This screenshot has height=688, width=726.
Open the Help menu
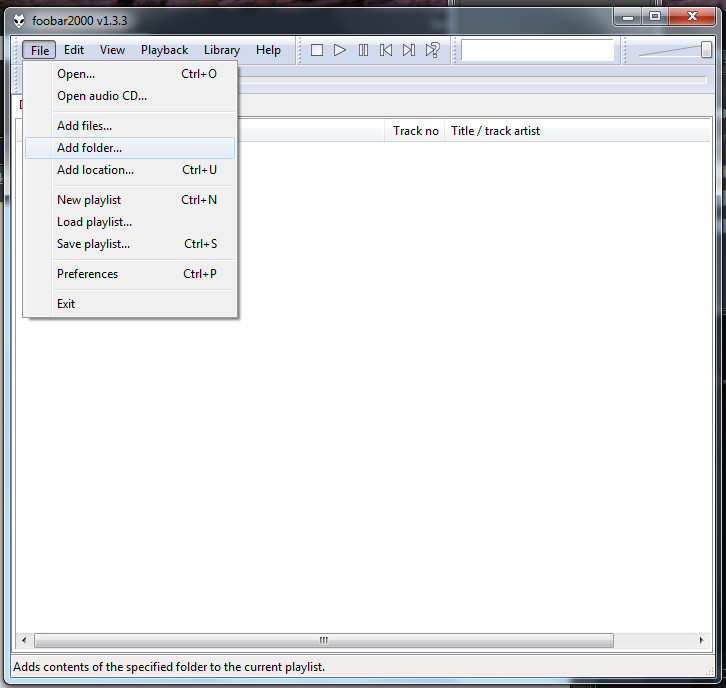click(x=268, y=50)
